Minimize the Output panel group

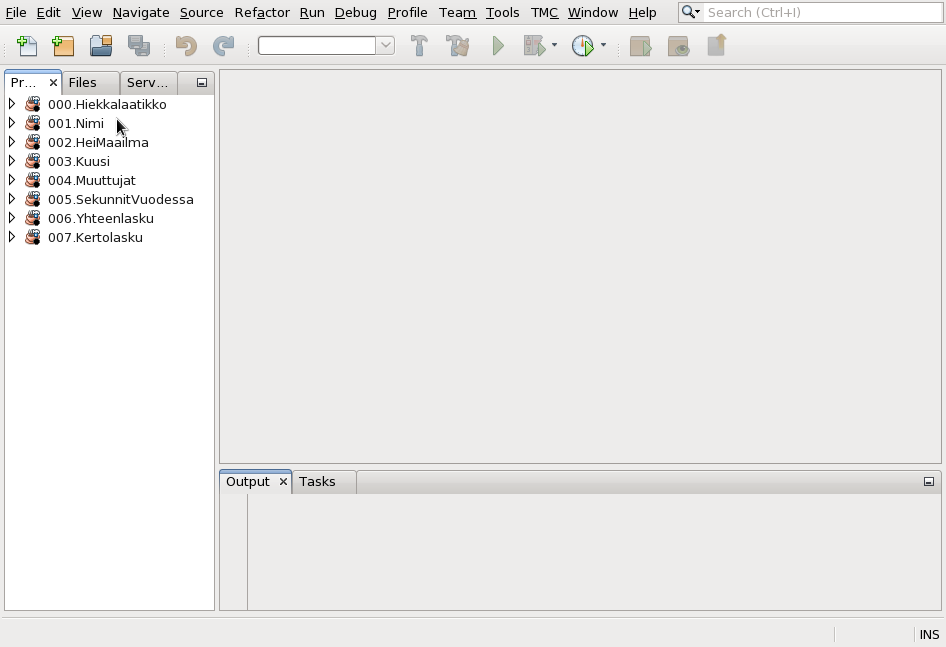coord(929,482)
